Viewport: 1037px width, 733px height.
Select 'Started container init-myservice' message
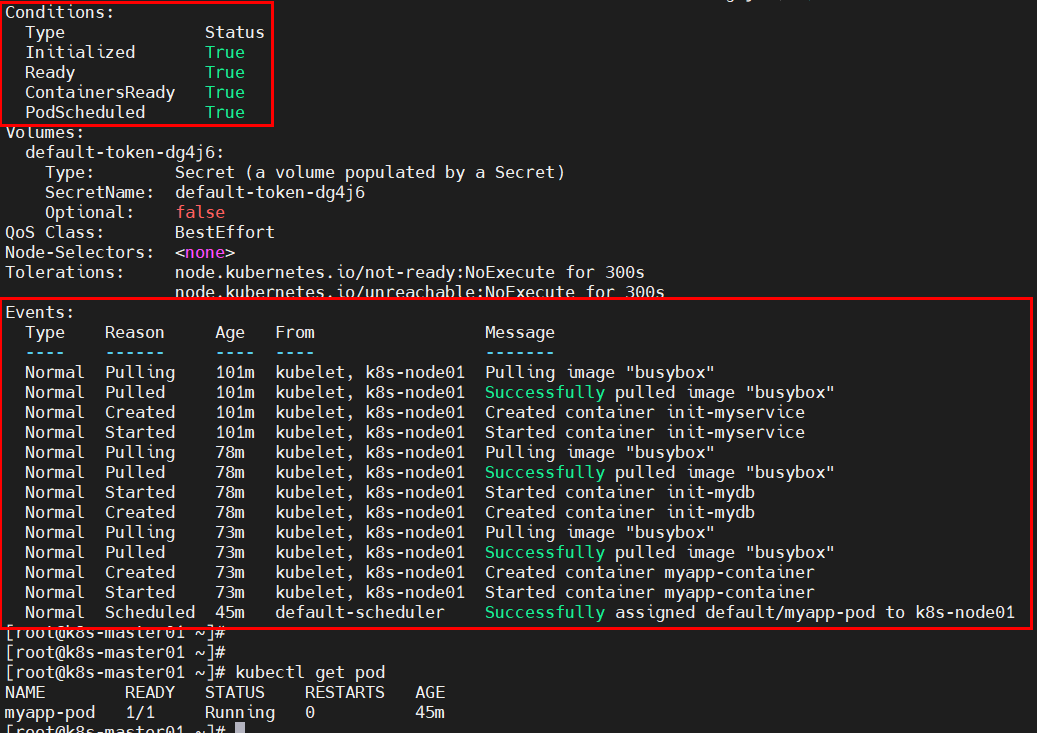click(645, 433)
